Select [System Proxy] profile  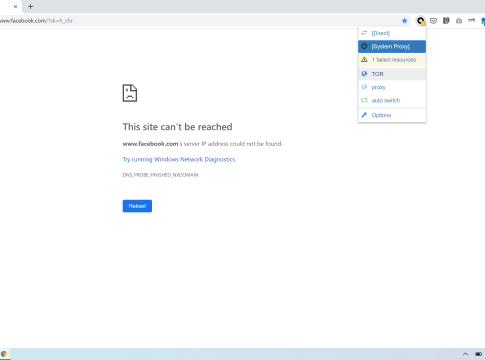click(392, 47)
